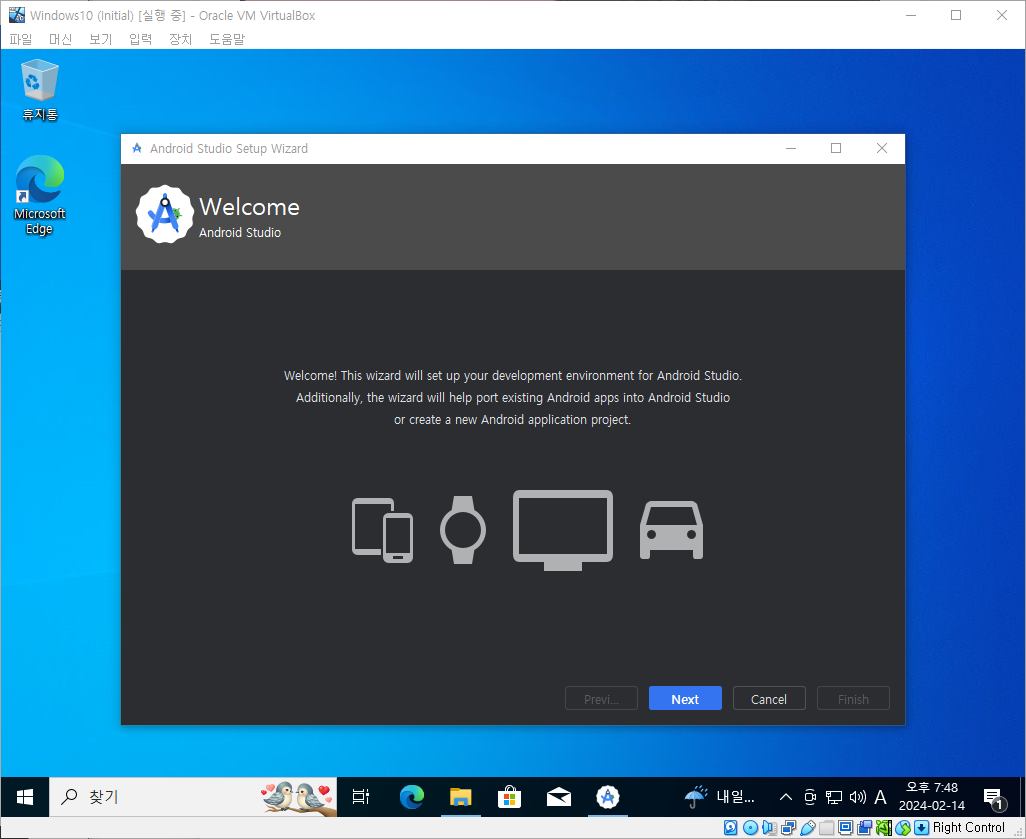
Task: Open the Windows Start menu
Action: tap(25, 796)
